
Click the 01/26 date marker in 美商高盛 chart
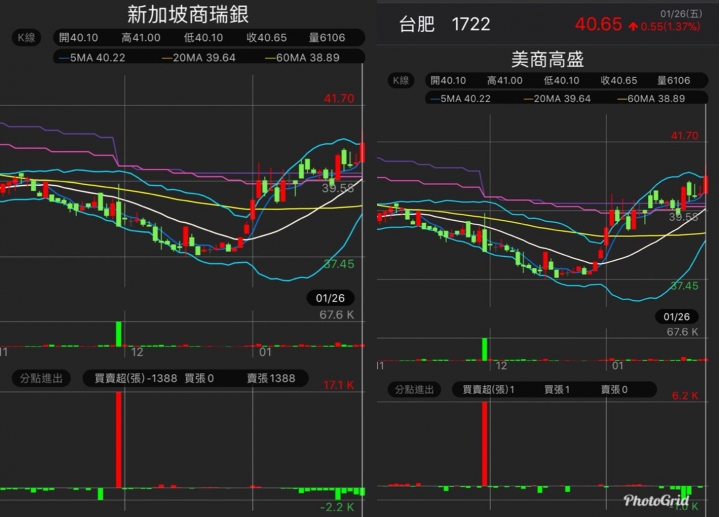click(676, 316)
